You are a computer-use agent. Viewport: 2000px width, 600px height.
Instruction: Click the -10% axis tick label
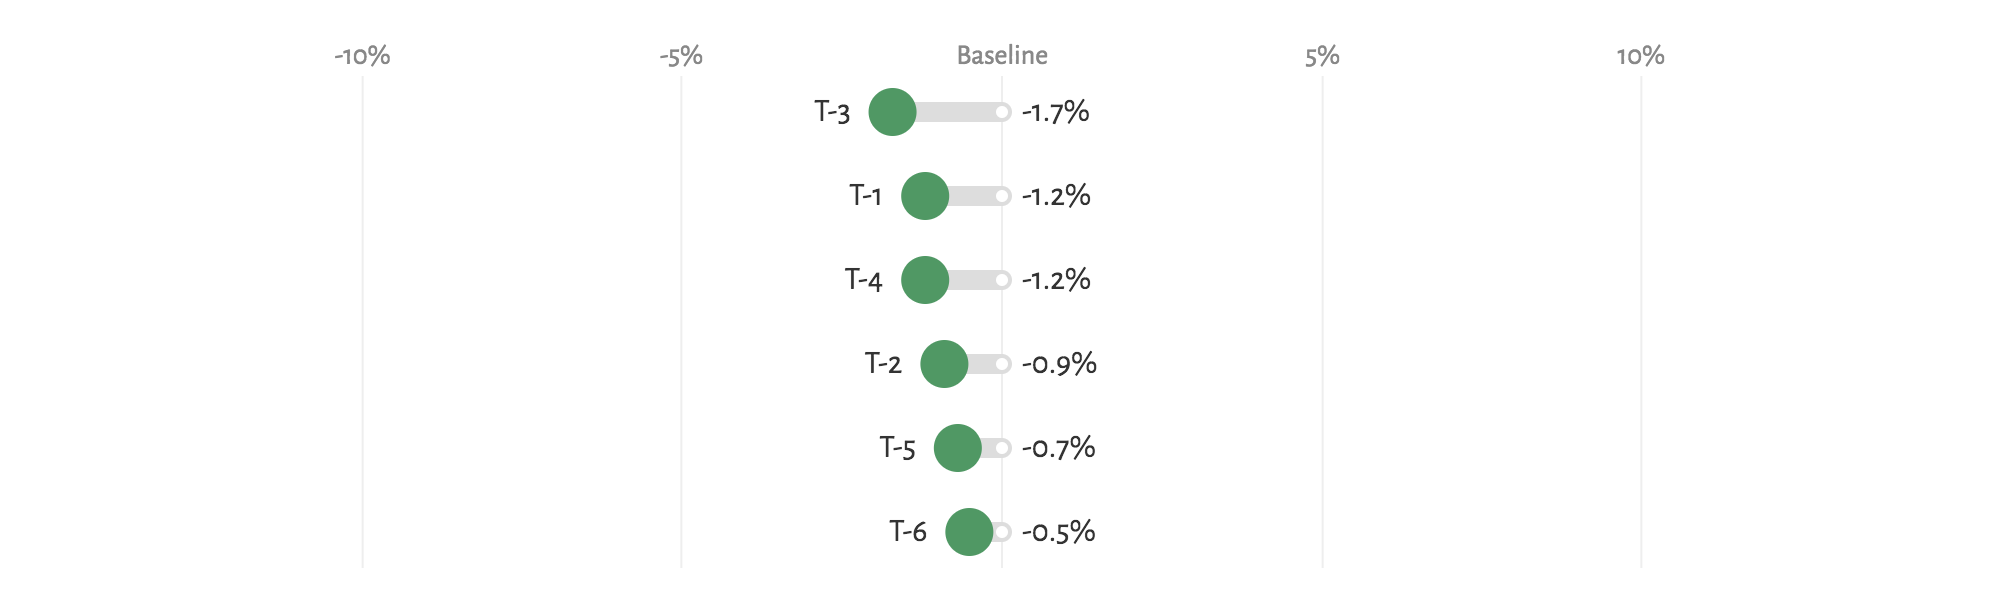362,56
